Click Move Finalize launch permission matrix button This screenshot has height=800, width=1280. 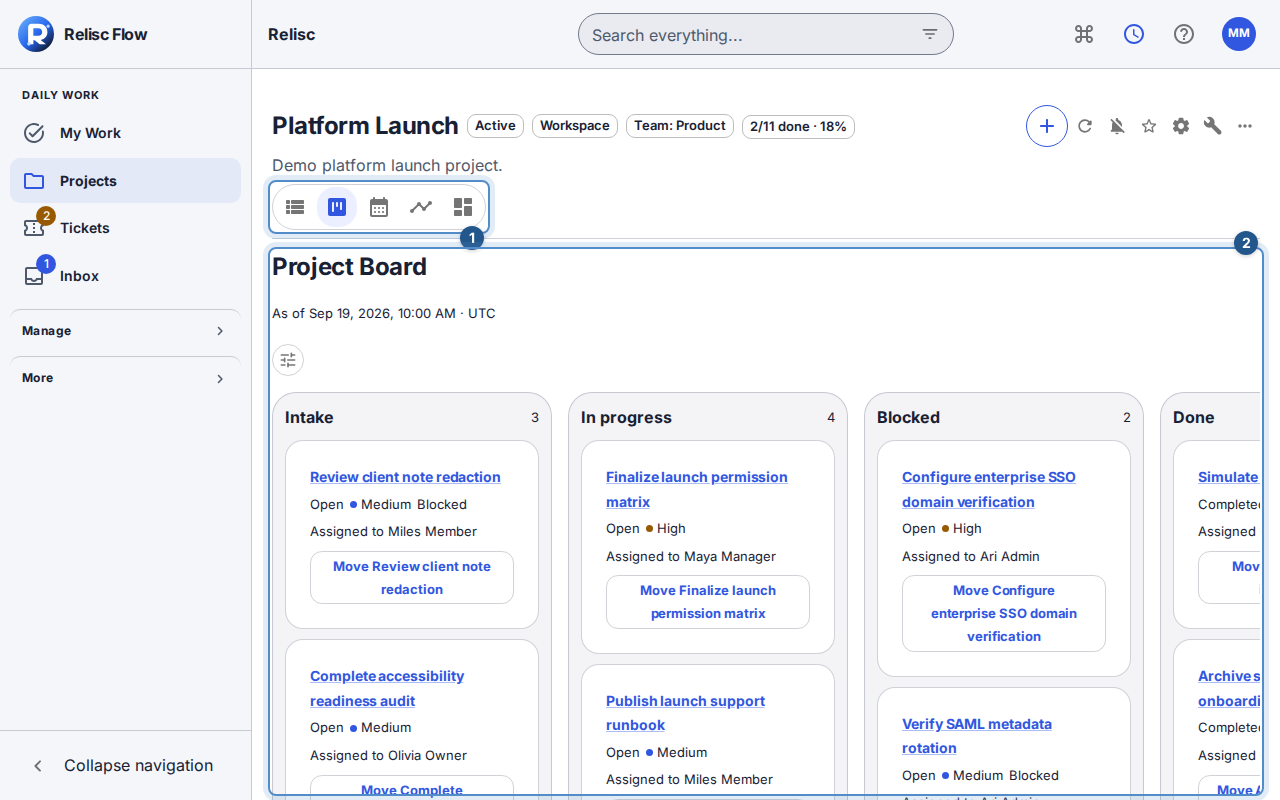708,602
